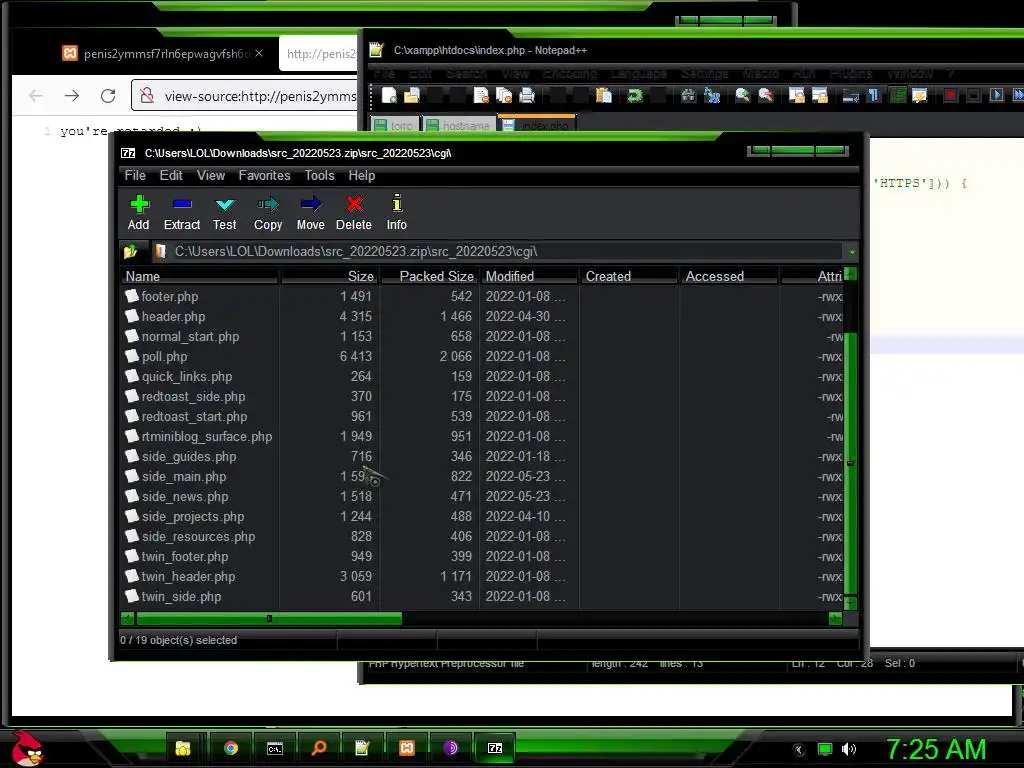Sort 7-Zip list by Name column
This screenshot has height=768, width=1024.
coord(200,276)
